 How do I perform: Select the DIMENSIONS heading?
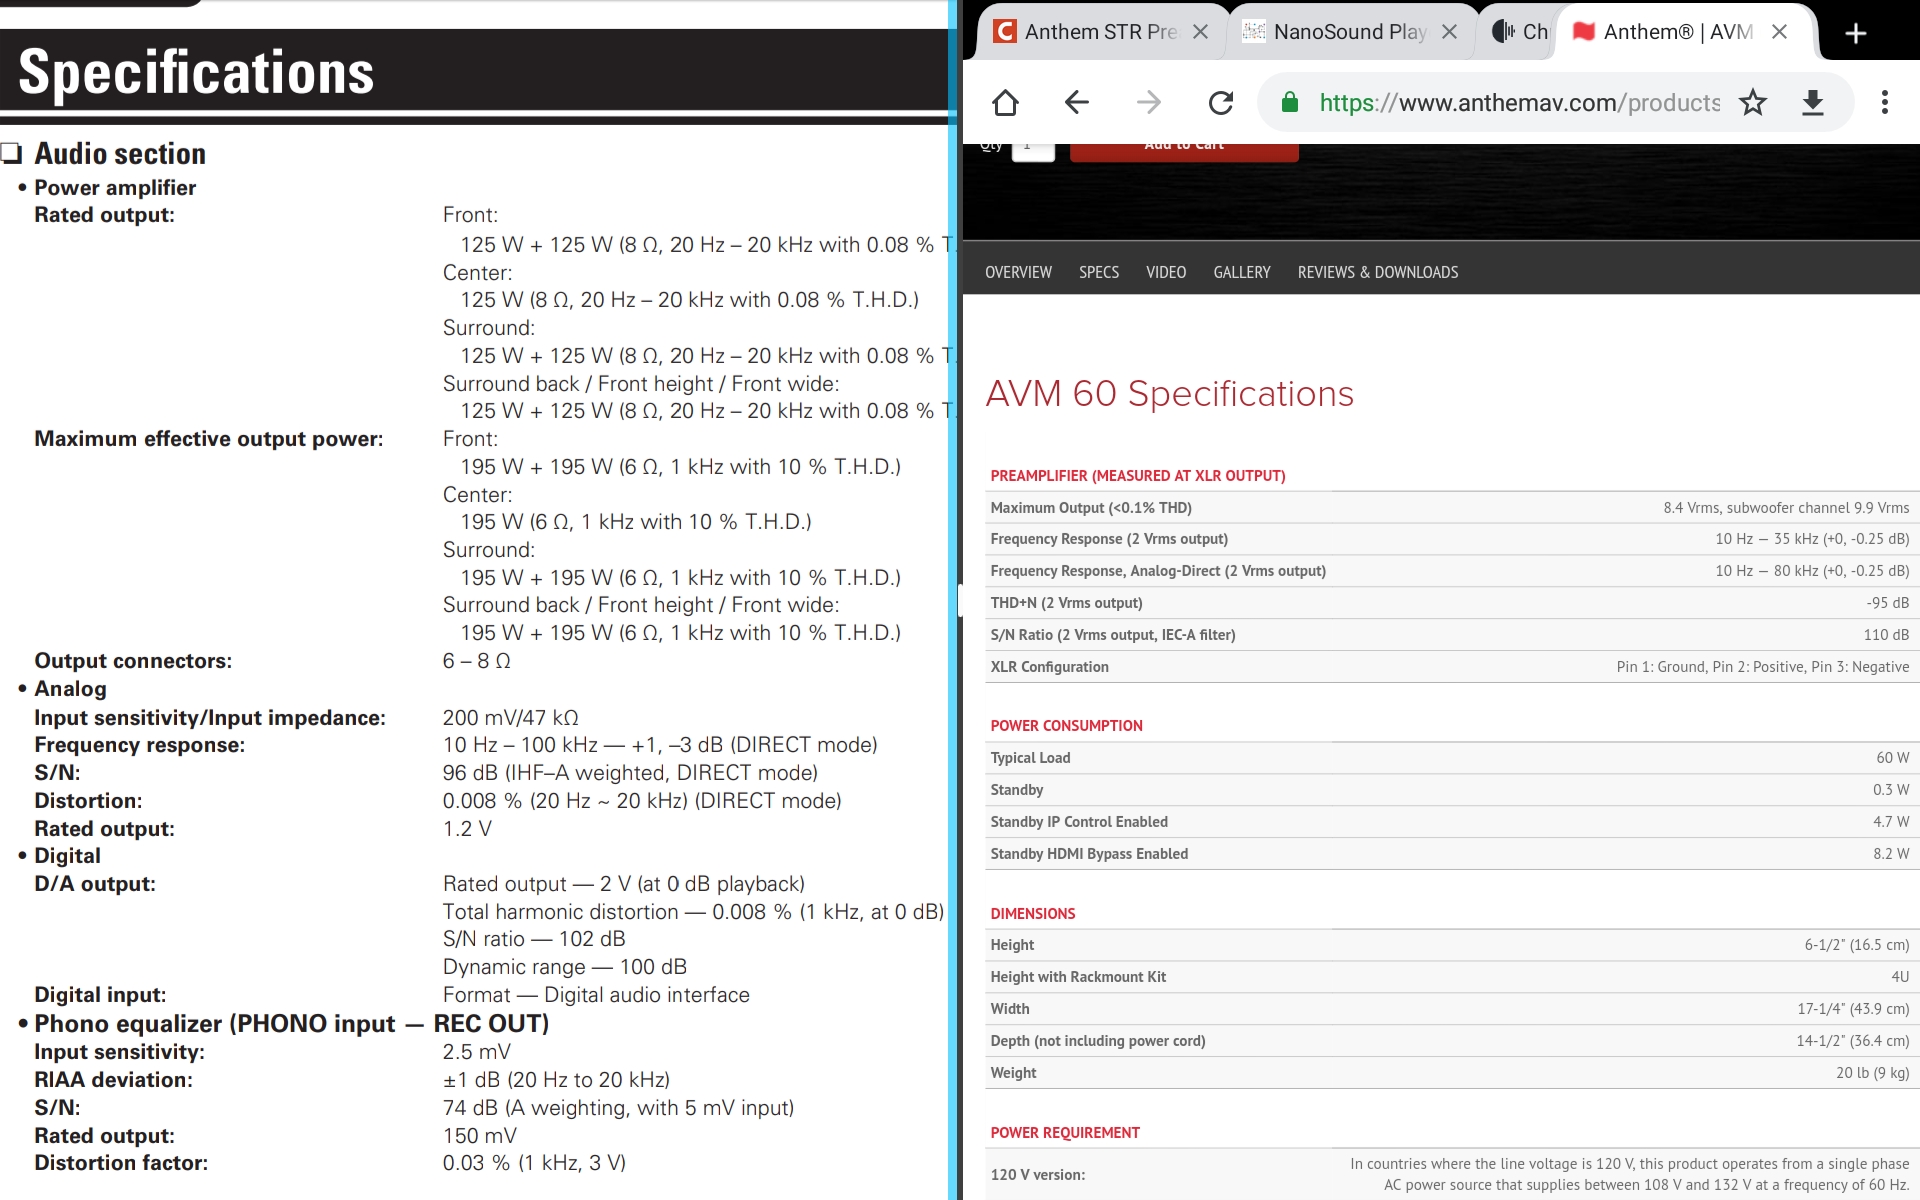[1032, 914]
